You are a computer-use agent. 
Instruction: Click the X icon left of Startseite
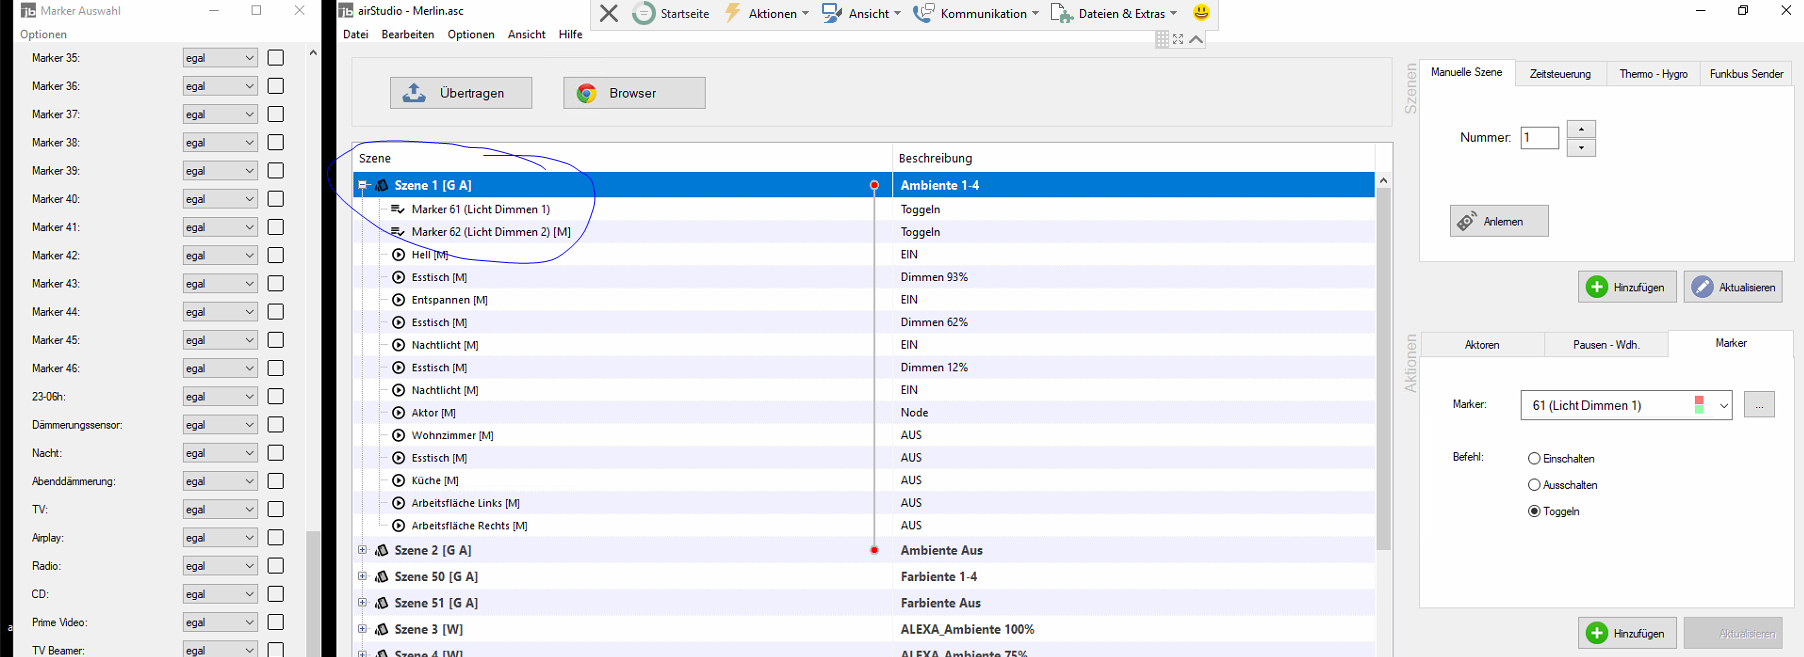tap(609, 13)
